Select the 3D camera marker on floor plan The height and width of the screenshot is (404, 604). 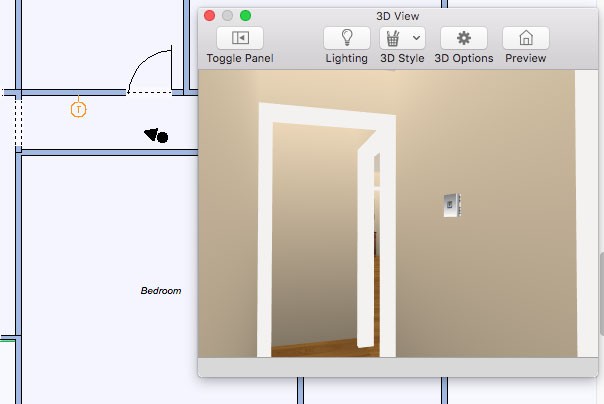point(156,136)
